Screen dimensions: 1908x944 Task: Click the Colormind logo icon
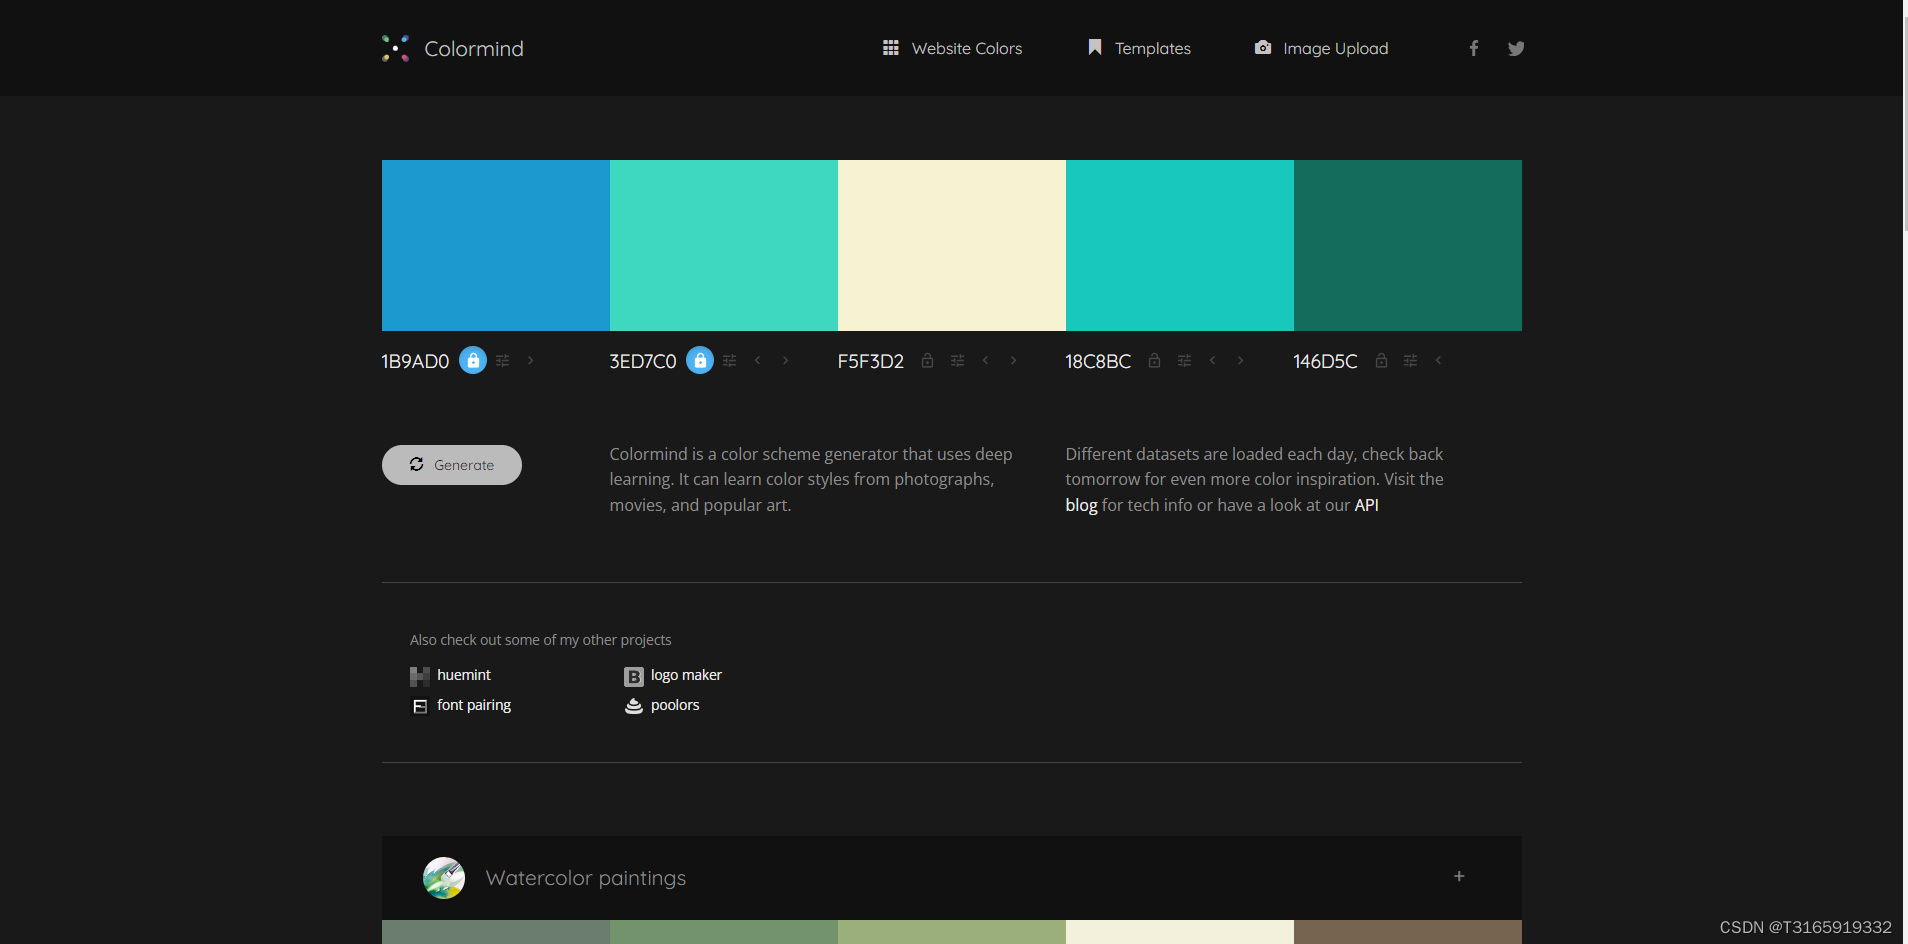click(396, 48)
